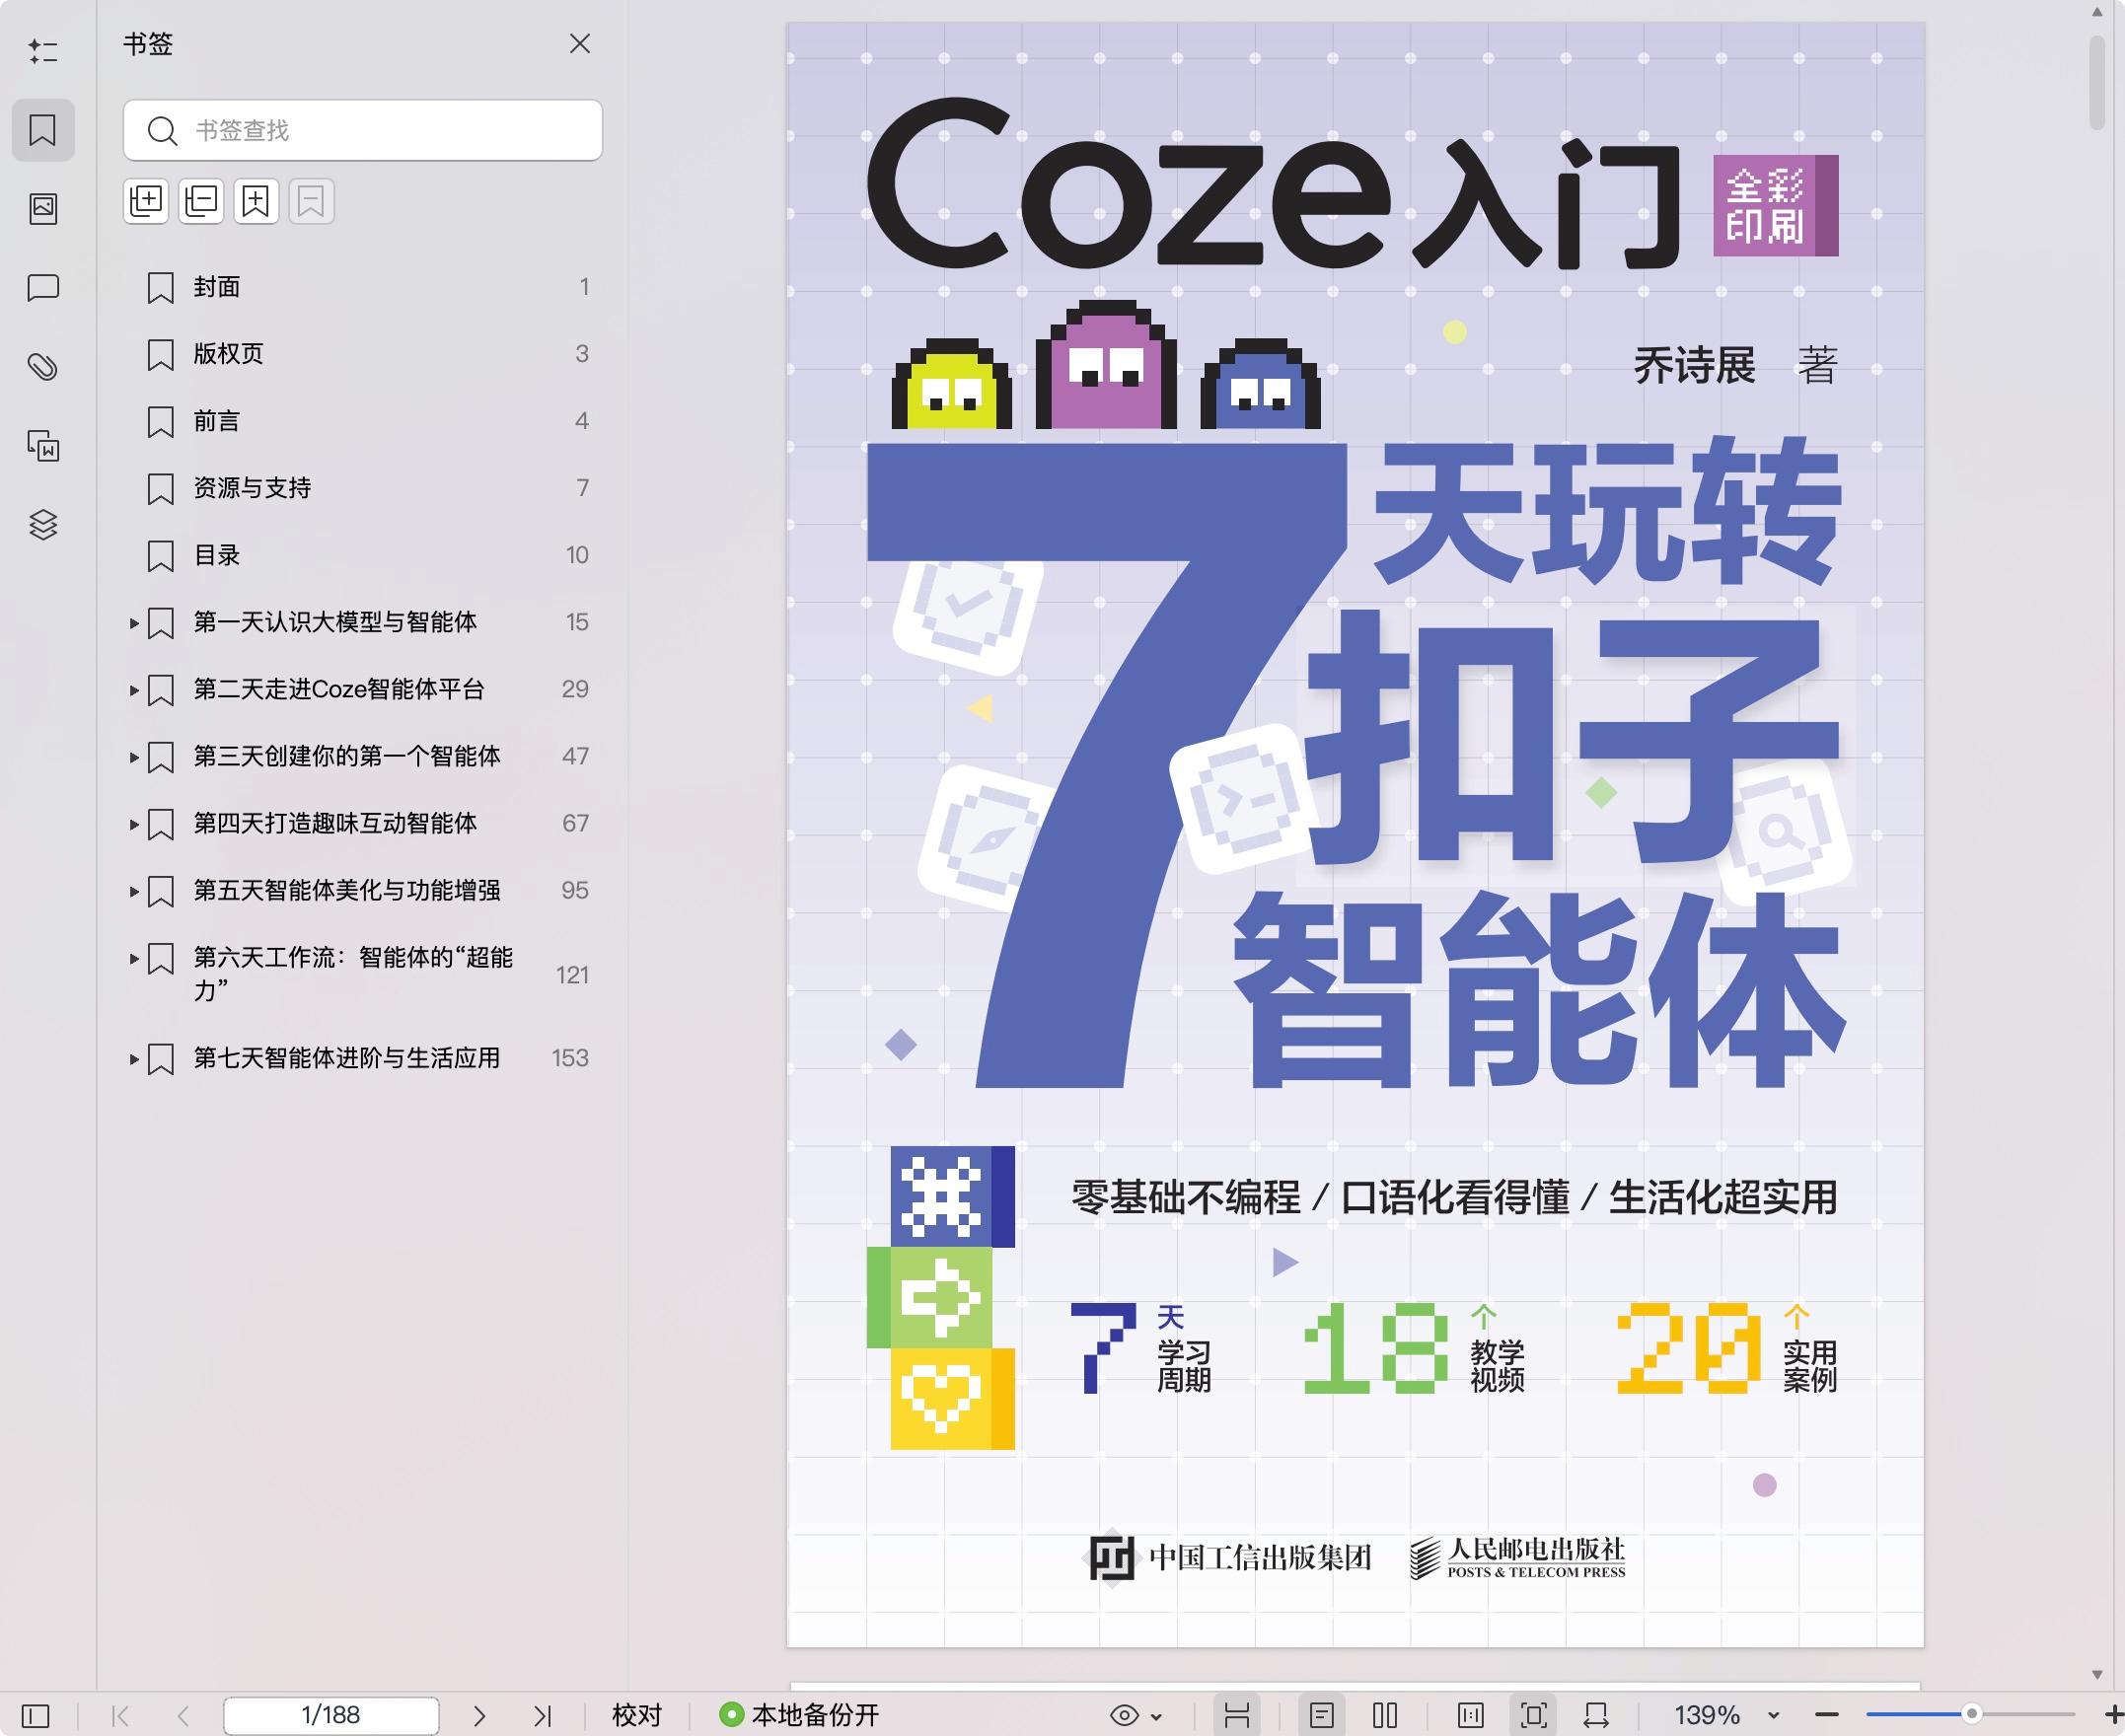Viewport: 2125px width, 1736px height.
Task: Select two-page view
Action: [1385, 1716]
